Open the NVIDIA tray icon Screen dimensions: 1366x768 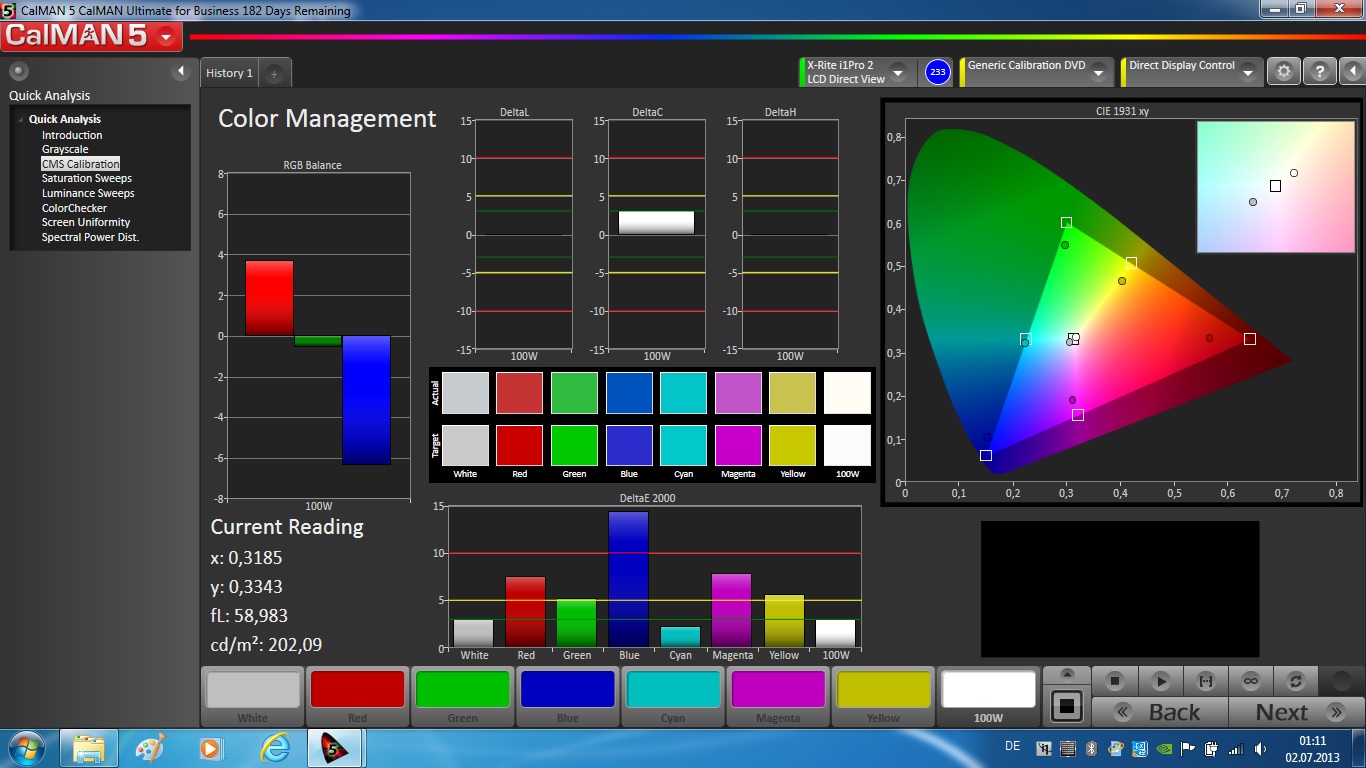point(1165,748)
